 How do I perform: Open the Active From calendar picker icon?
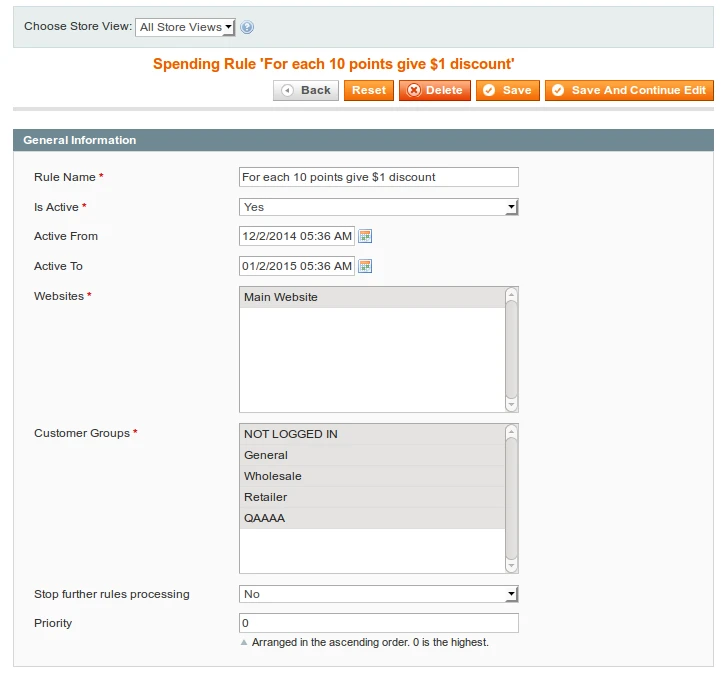tap(365, 236)
